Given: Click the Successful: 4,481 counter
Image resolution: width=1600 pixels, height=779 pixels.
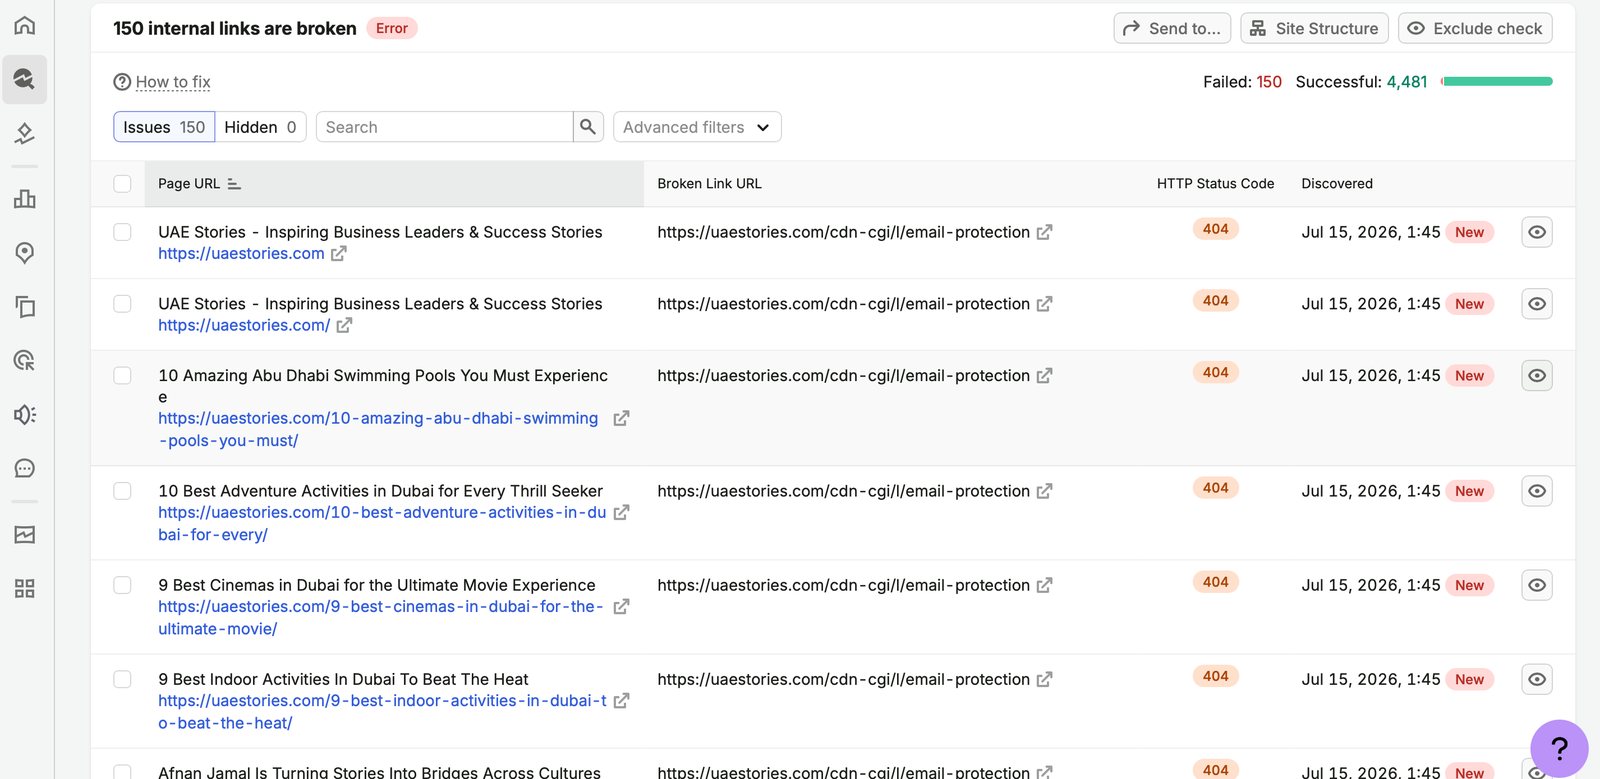Looking at the screenshot, I should click(x=1361, y=82).
